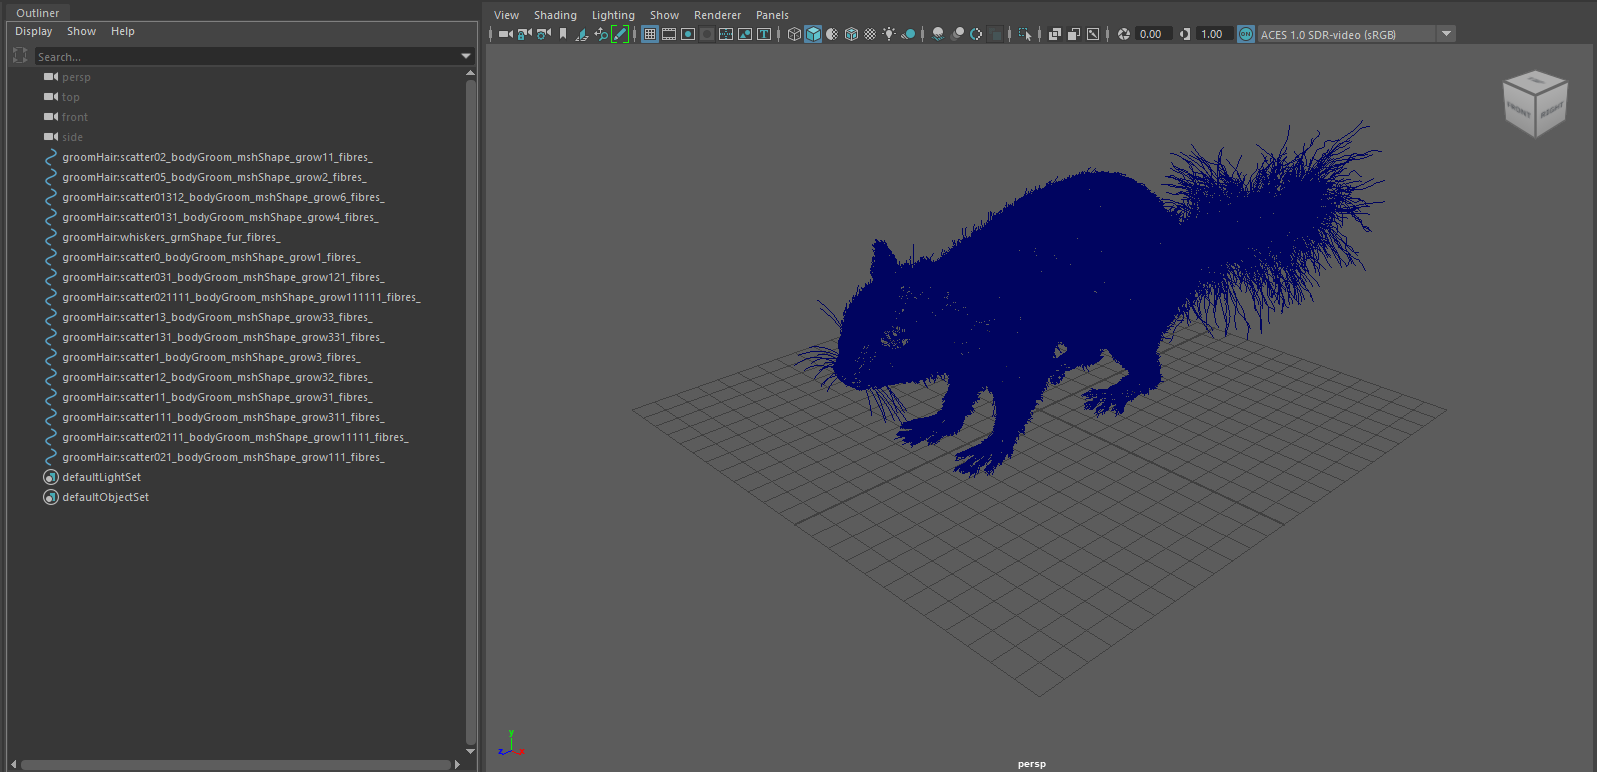Toggle the Gate Mask button
Image resolution: width=1597 pixels, height=772 pixels.
tap(707, 34)
